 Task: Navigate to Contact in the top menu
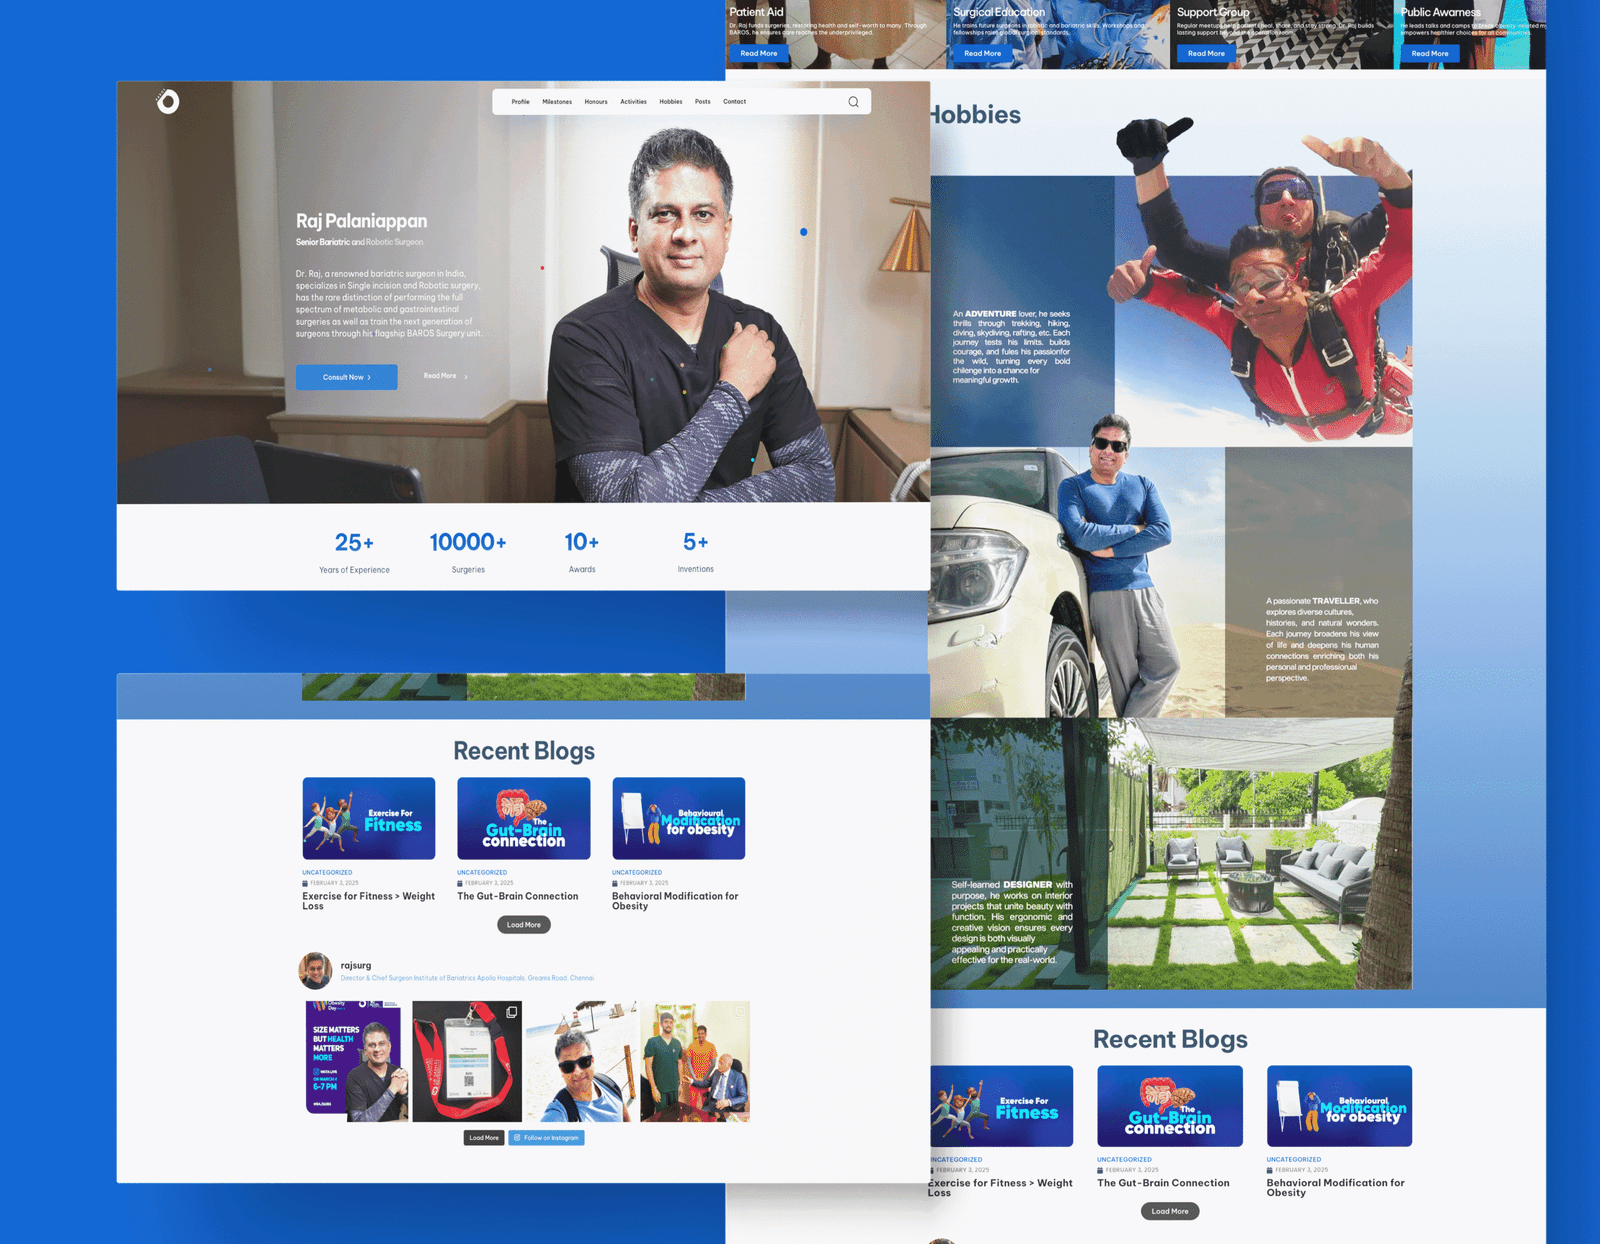(734, 102)
